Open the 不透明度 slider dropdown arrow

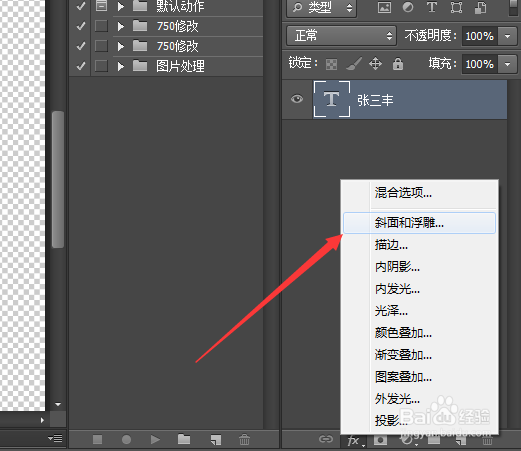(508, 36)
